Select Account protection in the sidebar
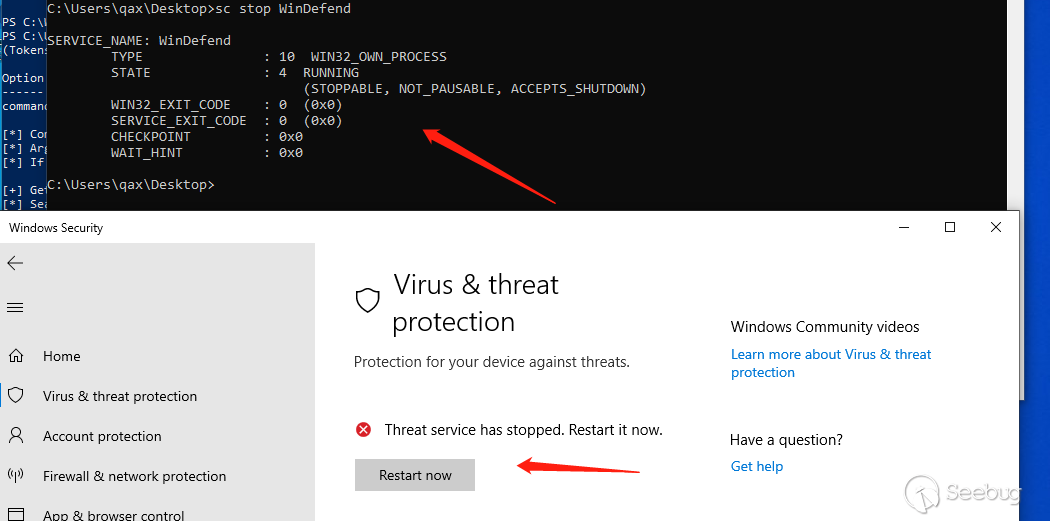The width and height of the screenshot is (1050, 521). click(x=102, y=436)
